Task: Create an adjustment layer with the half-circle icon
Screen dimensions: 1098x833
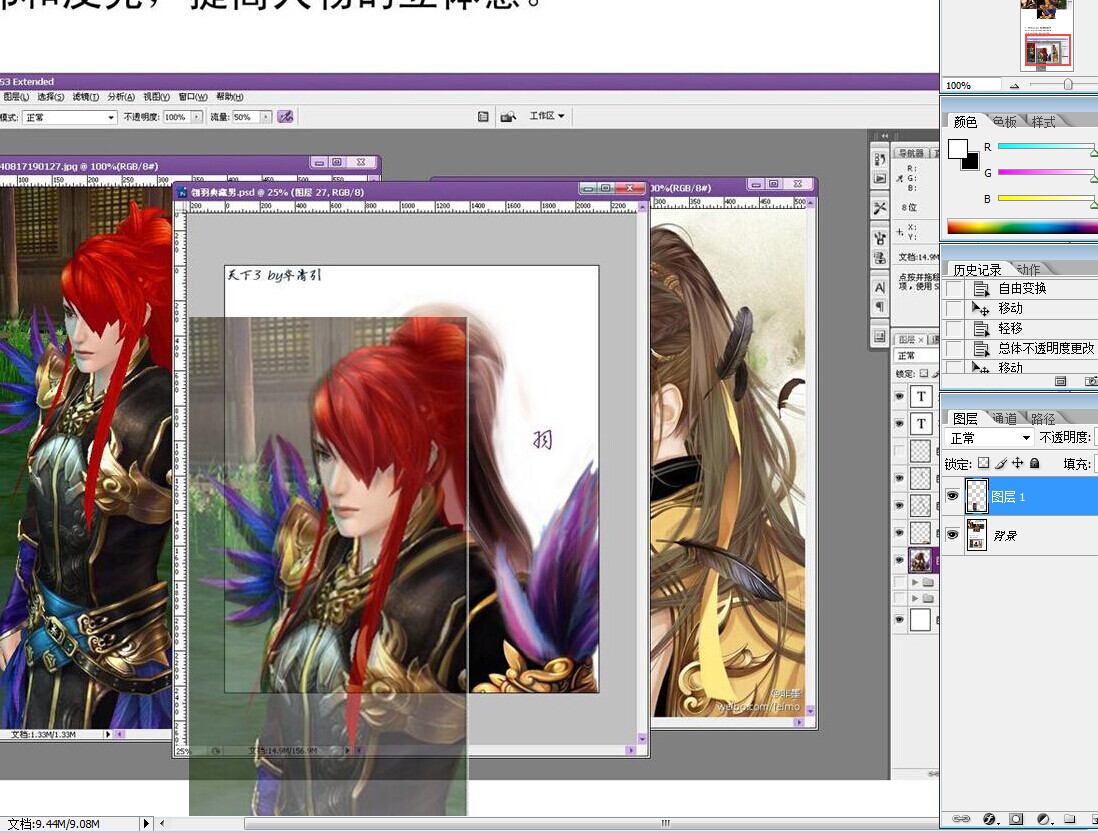Action: (1044, 818)
